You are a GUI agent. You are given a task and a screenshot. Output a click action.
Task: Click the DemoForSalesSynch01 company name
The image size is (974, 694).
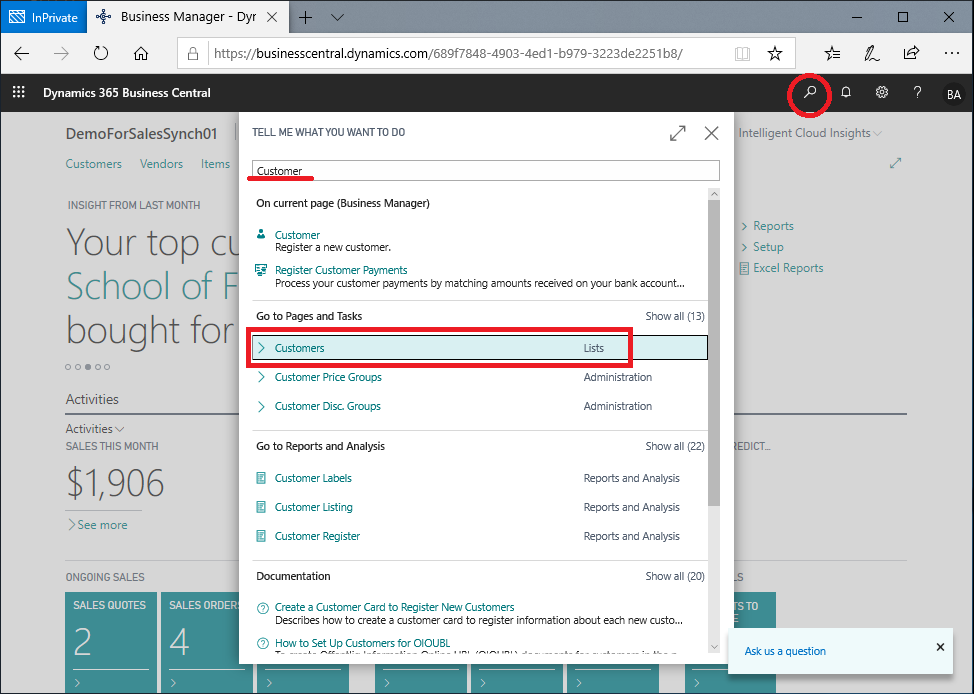pos(142,134)
